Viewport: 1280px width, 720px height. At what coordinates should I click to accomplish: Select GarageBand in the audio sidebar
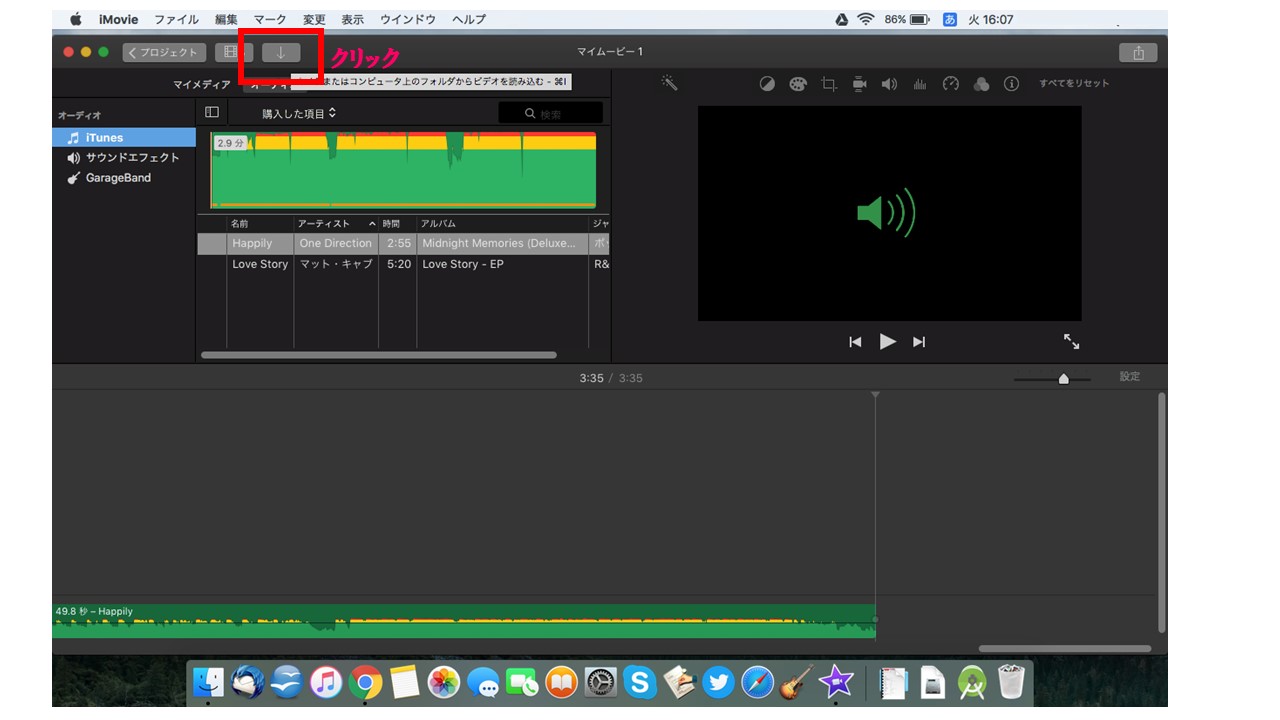click(x=124, y=178)
